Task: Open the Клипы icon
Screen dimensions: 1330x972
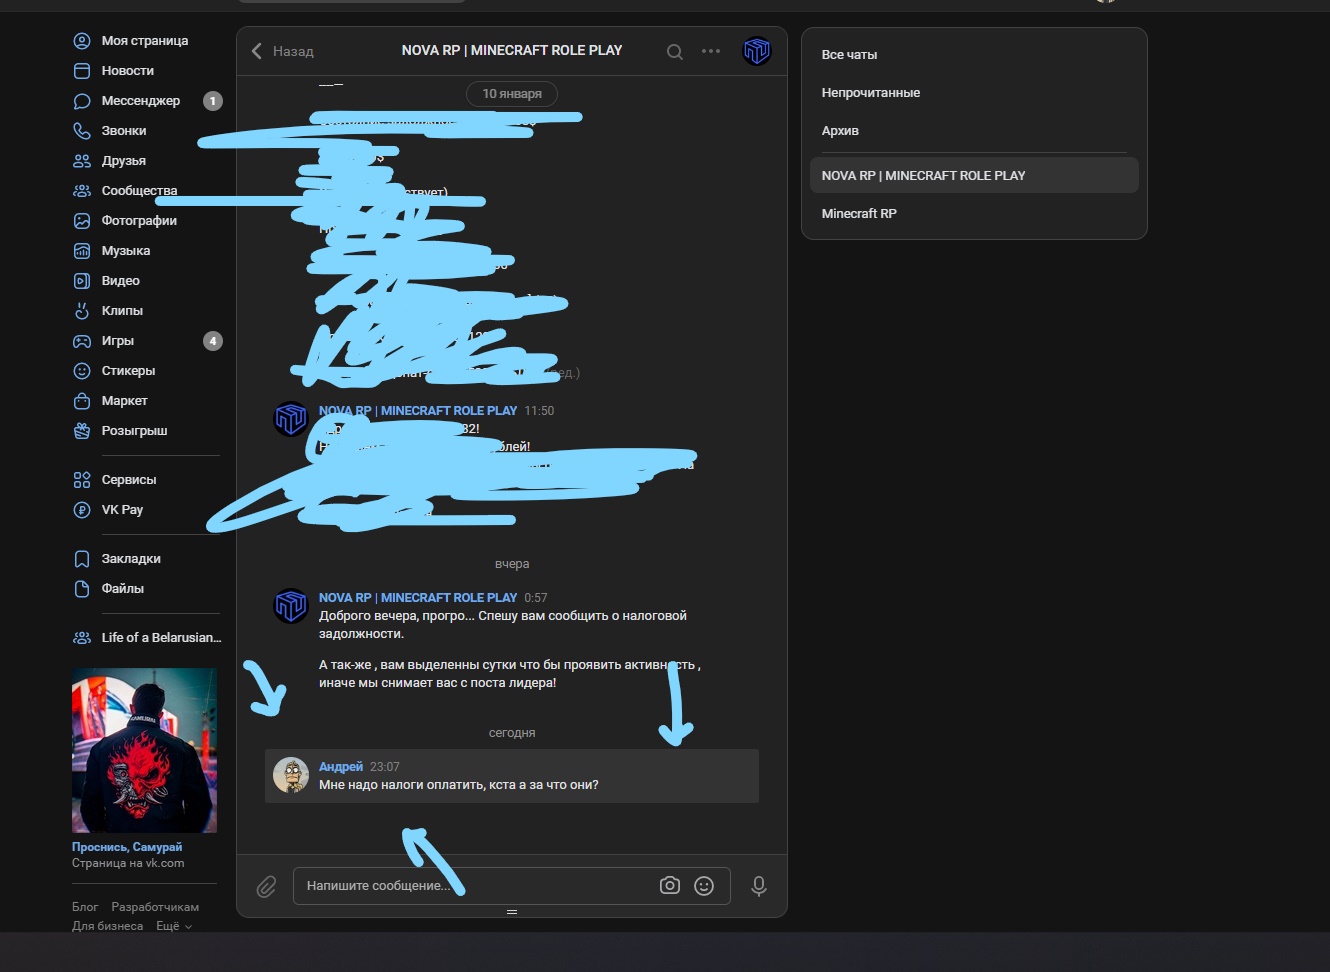Action: tap(82, 311)
